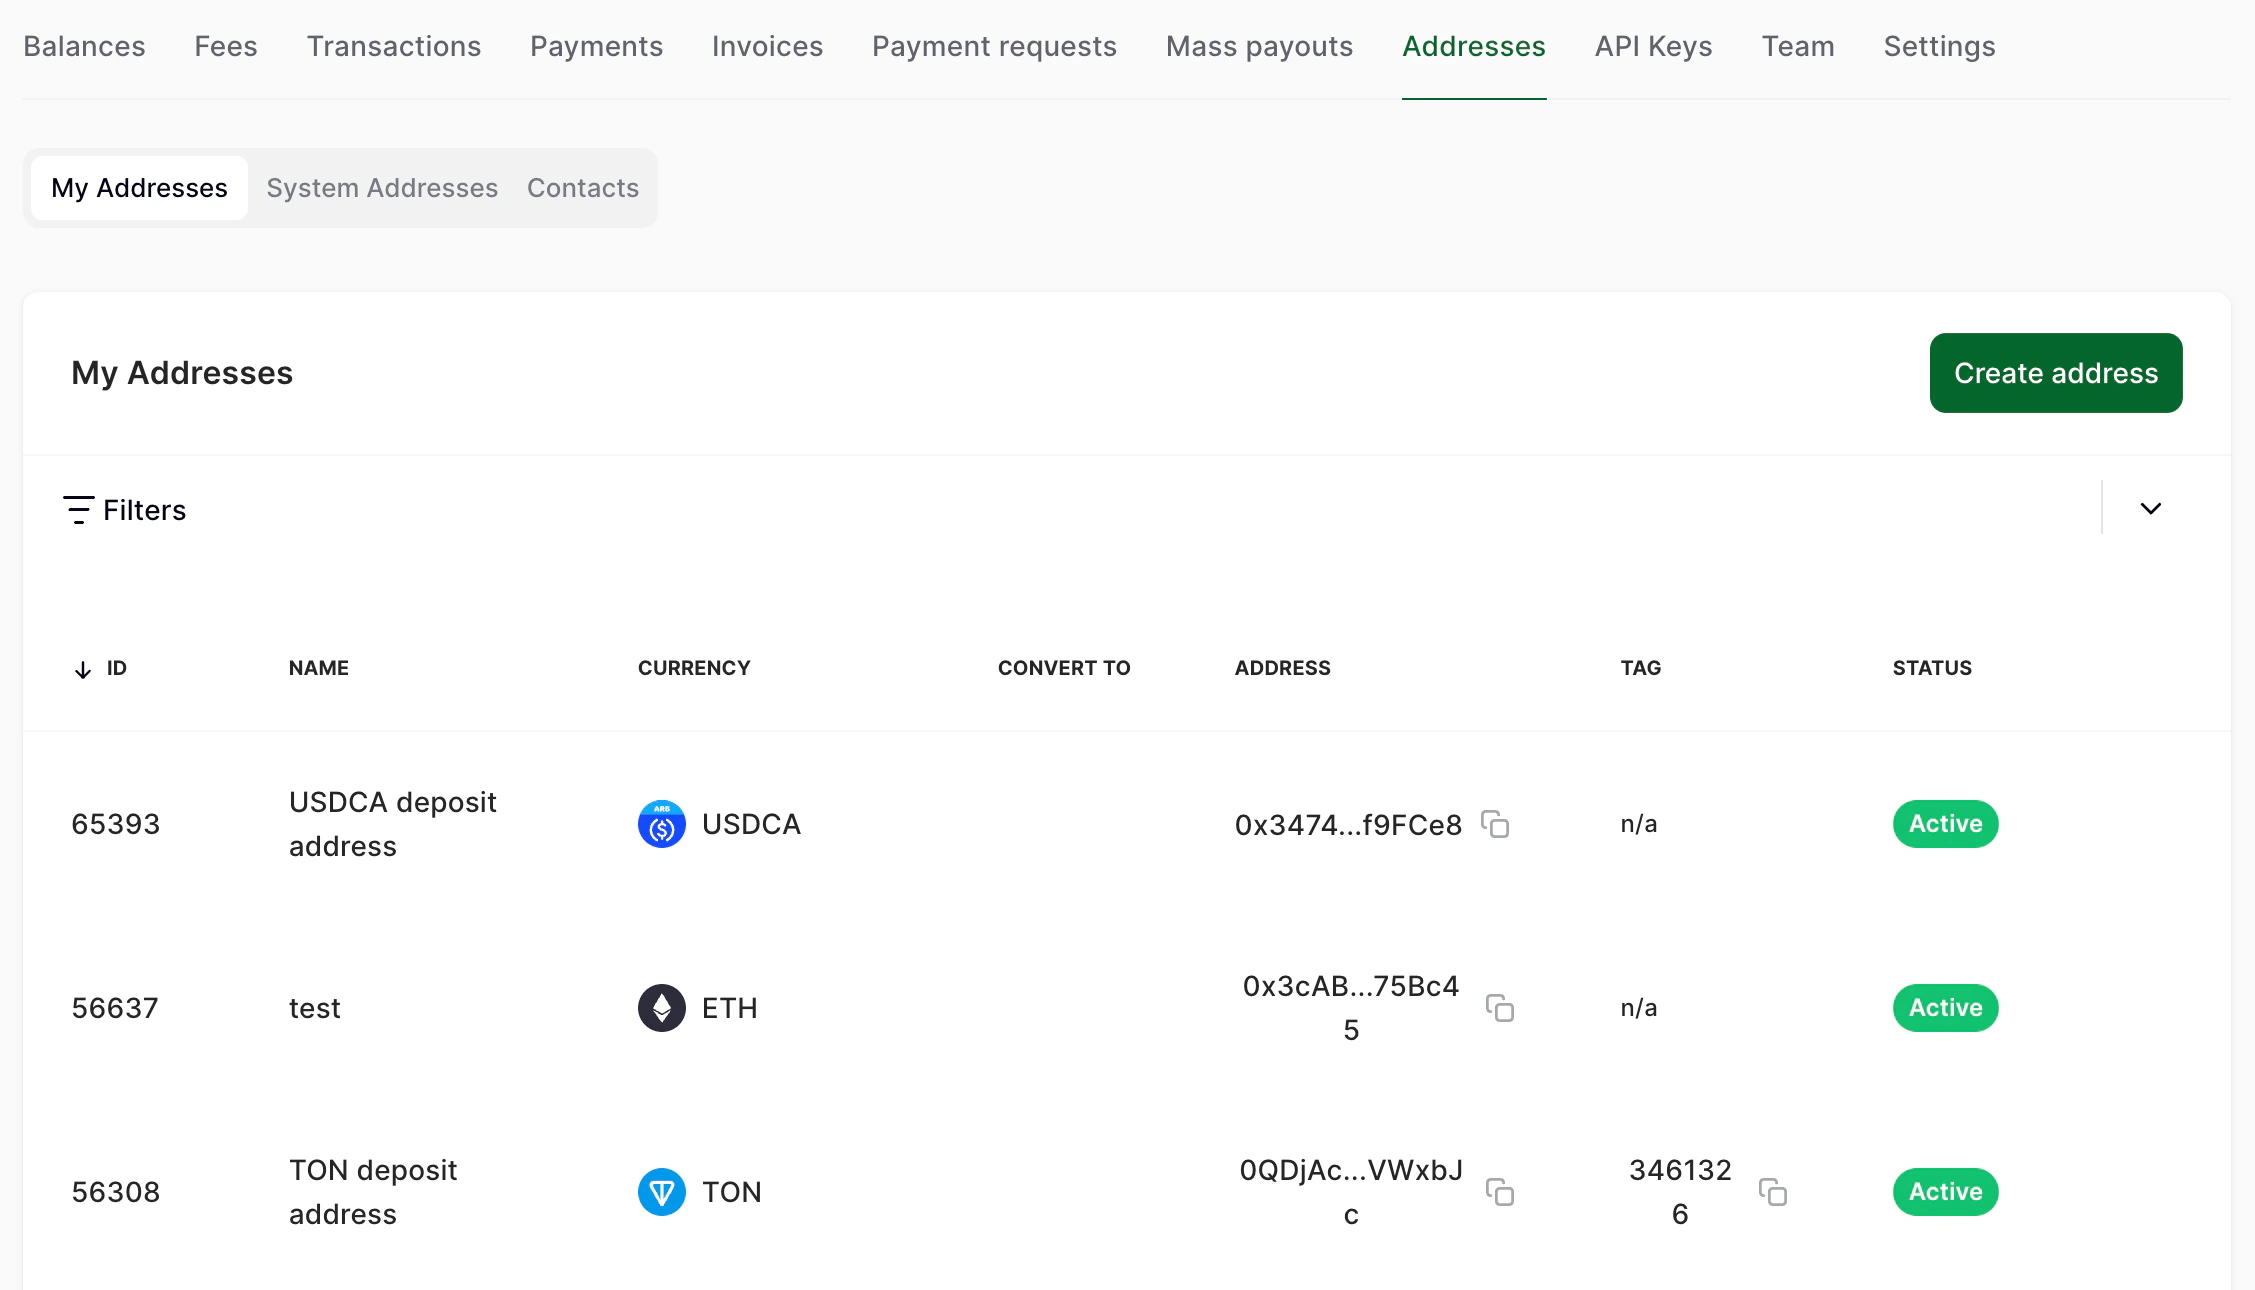Screen dimensions: 2255x1290
Task: Copy the TON tag 3461326
Action: 1773,1192
